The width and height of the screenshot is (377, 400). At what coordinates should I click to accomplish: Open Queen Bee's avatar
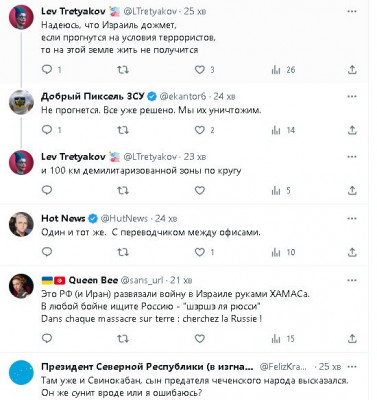21,286
